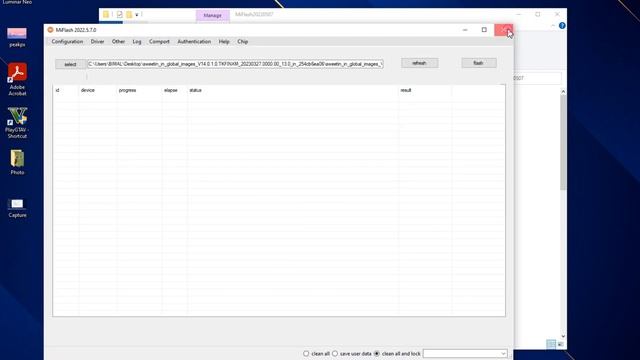This screenshot has width=640, height=360.
Task: Click the File Explorer help icon
Action: pos(562,26)
